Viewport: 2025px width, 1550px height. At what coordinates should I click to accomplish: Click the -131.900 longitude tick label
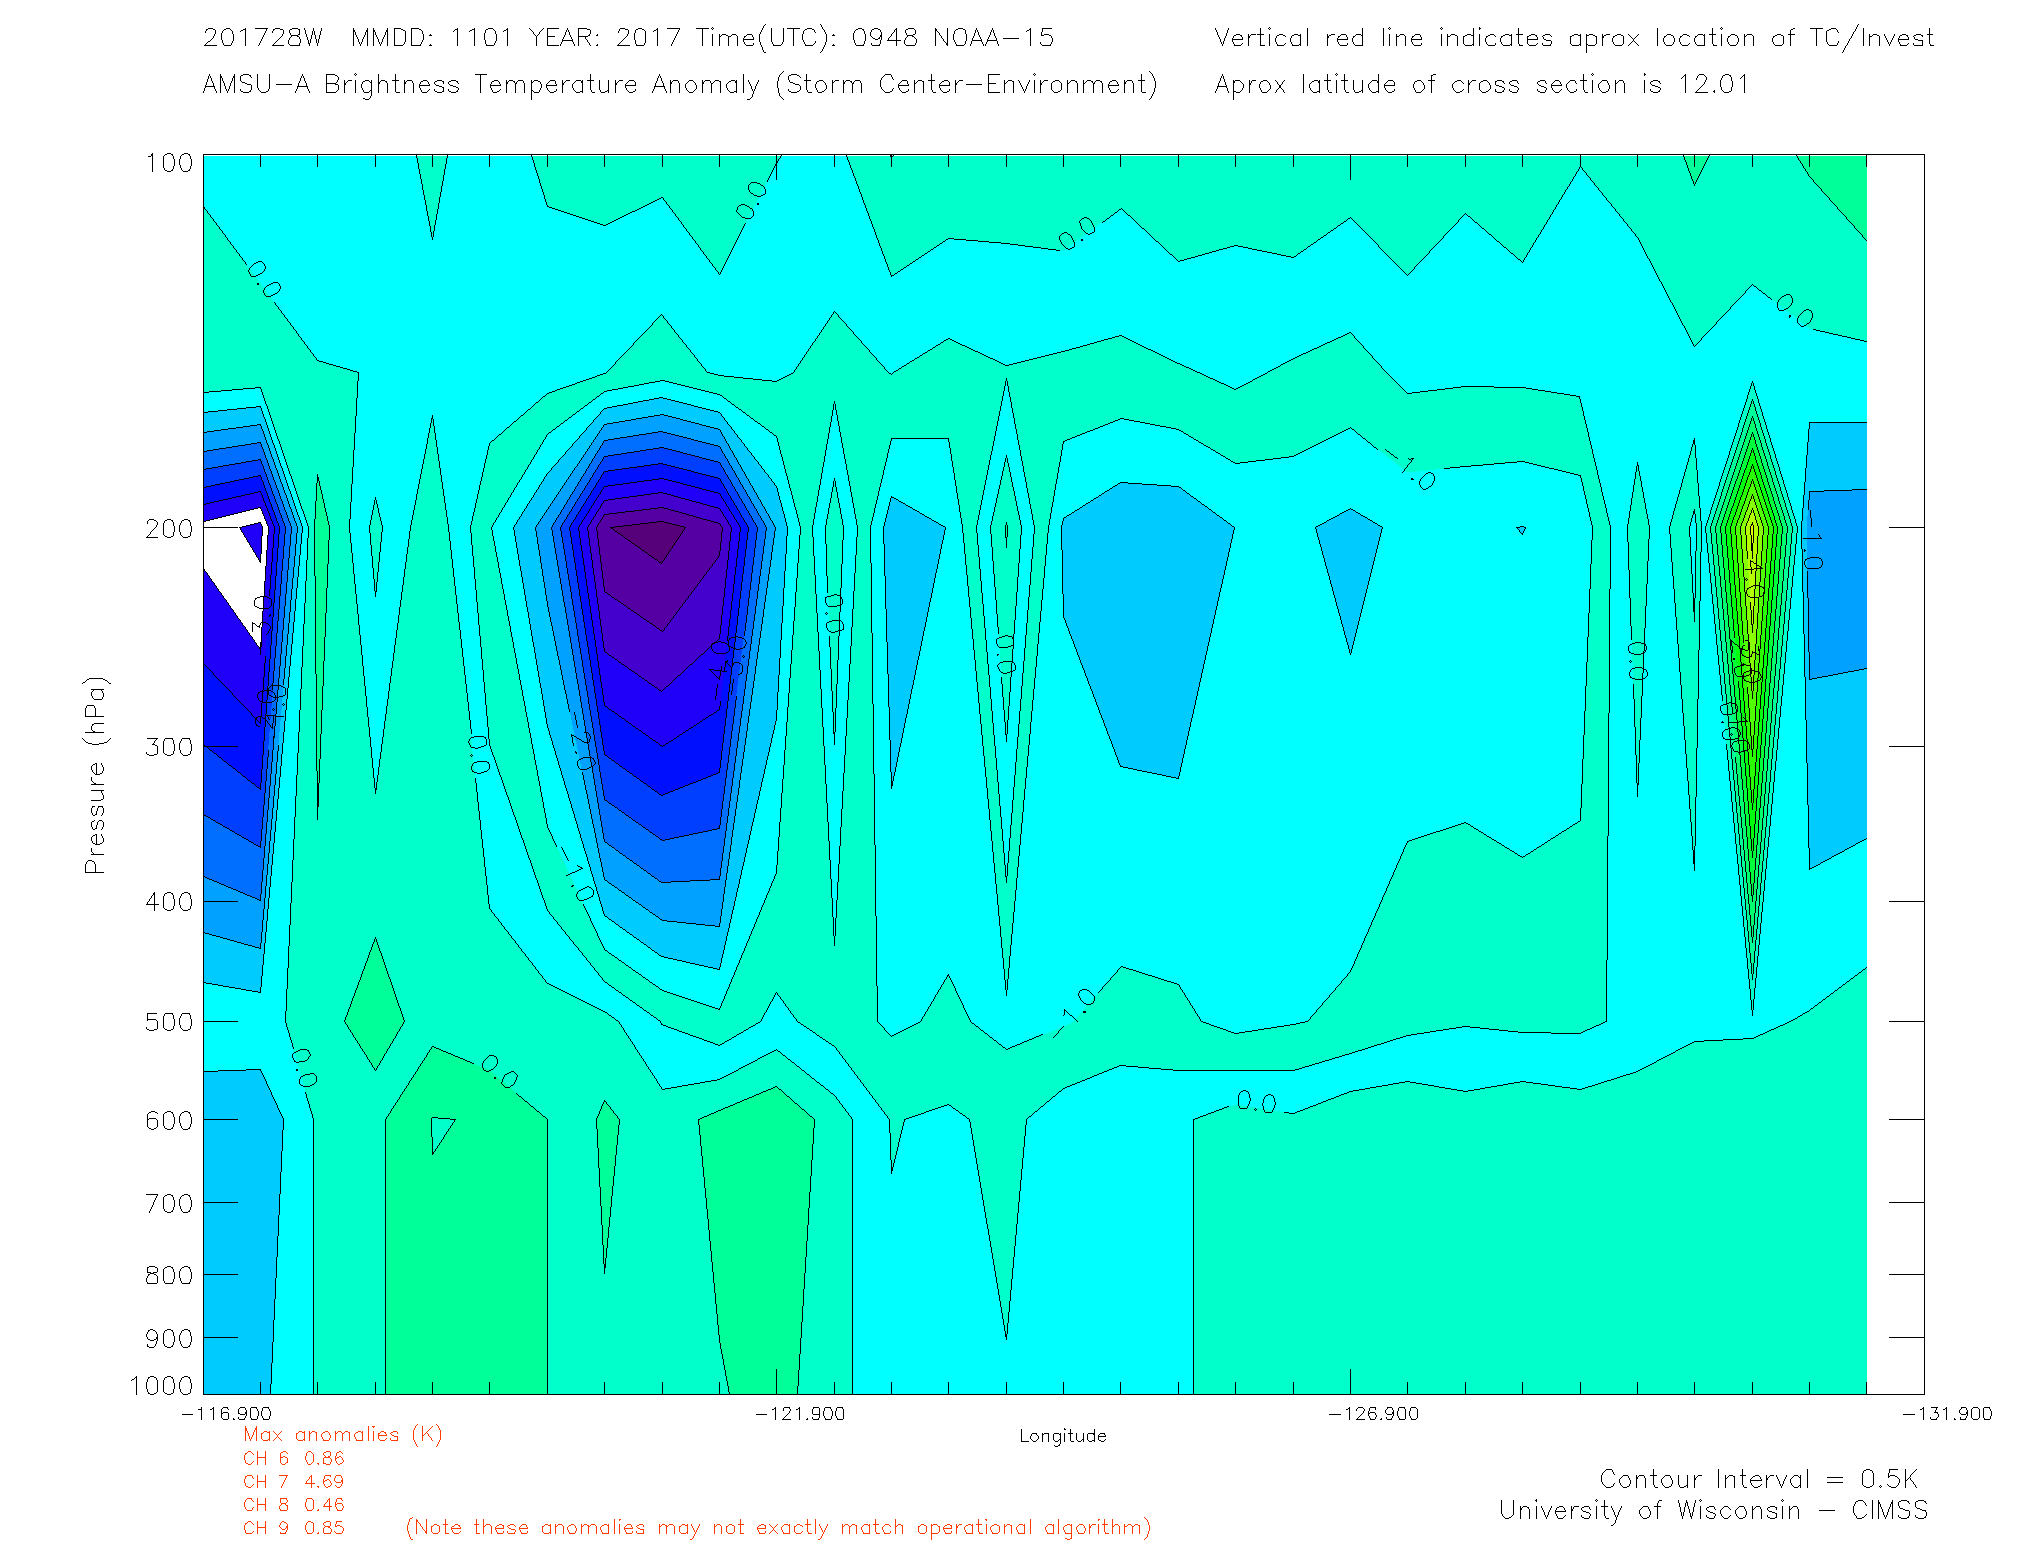(x=1946, y=1414)
